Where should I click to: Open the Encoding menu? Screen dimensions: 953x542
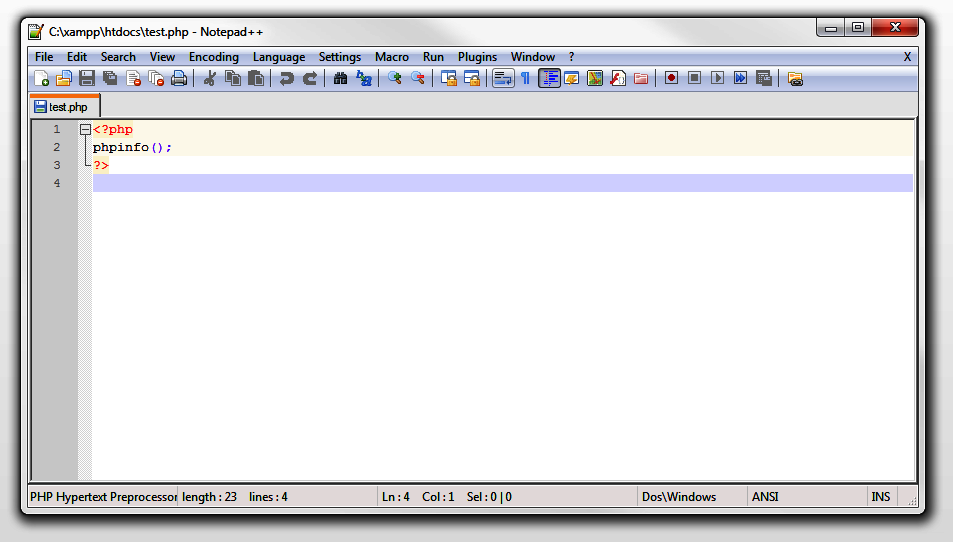tap(213, 57)
